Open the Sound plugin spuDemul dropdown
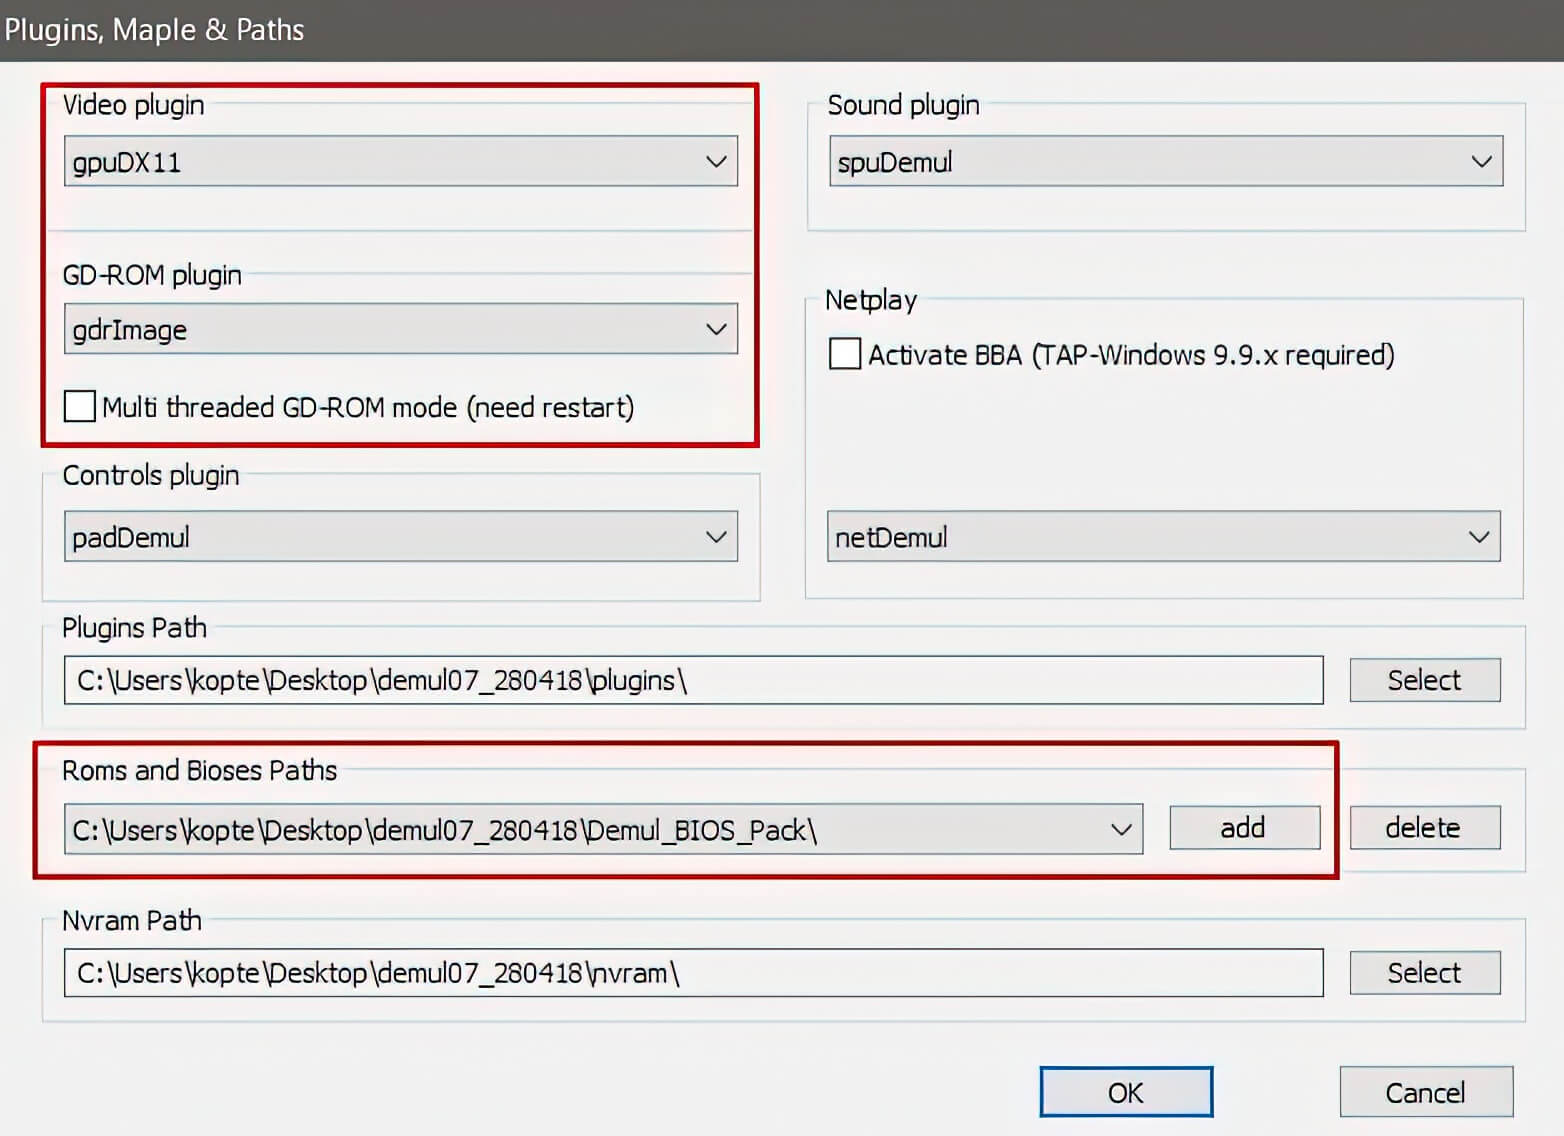 [x=1165, y=162]
